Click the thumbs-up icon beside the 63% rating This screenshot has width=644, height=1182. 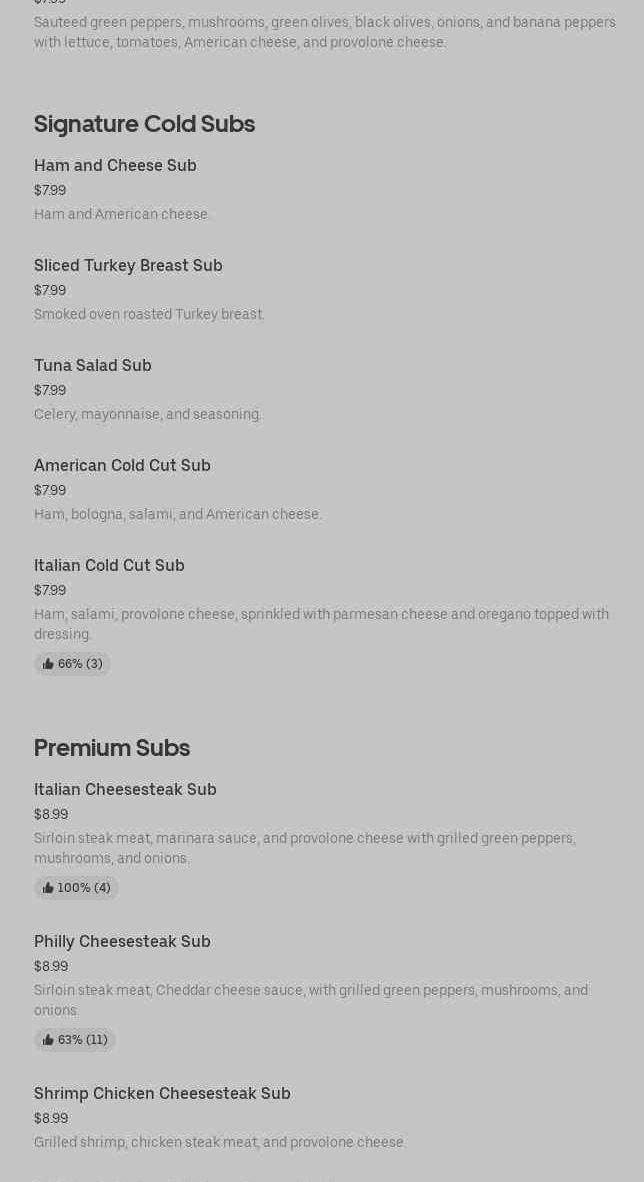click(48, 1040)
